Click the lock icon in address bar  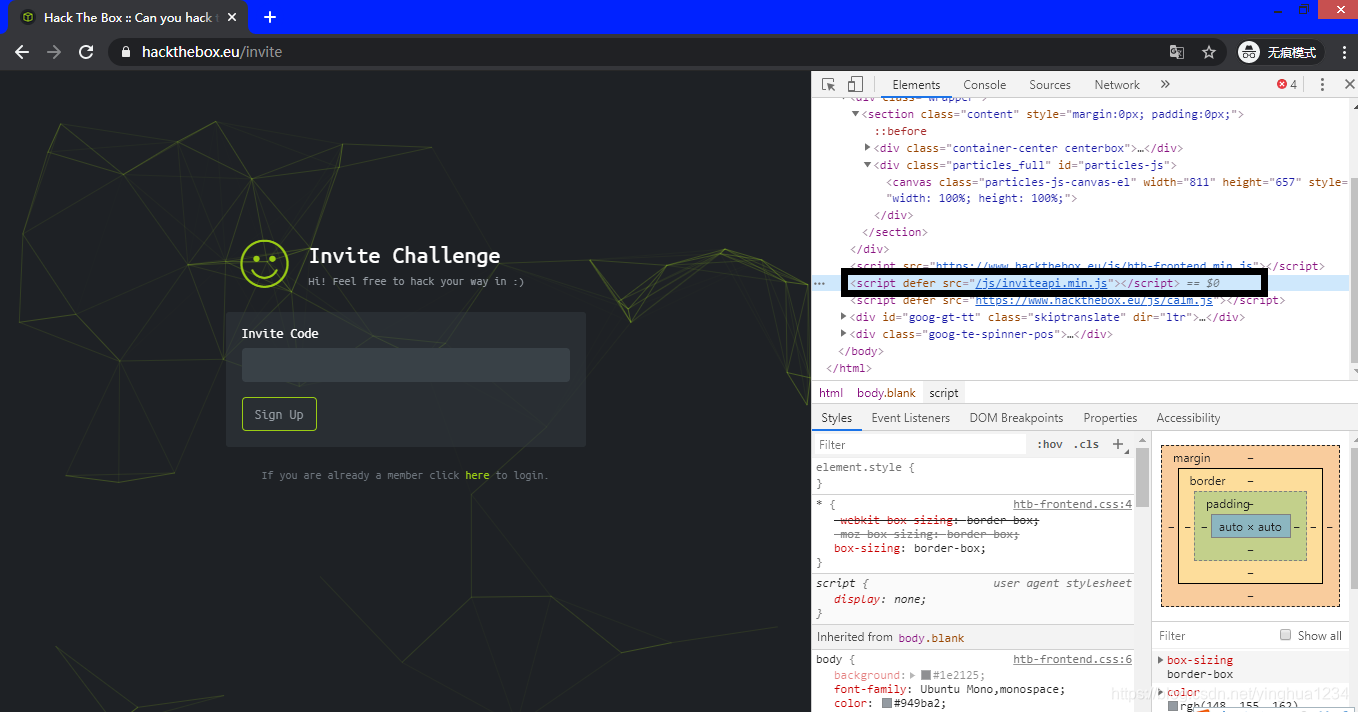coord(124,52)
